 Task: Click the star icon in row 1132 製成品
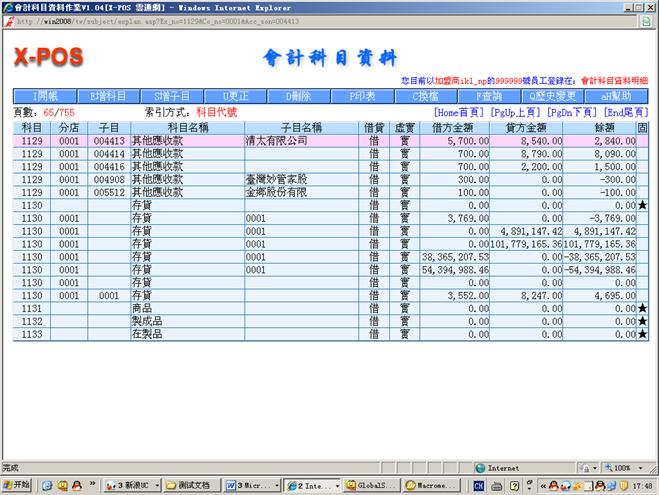point(642,322)
